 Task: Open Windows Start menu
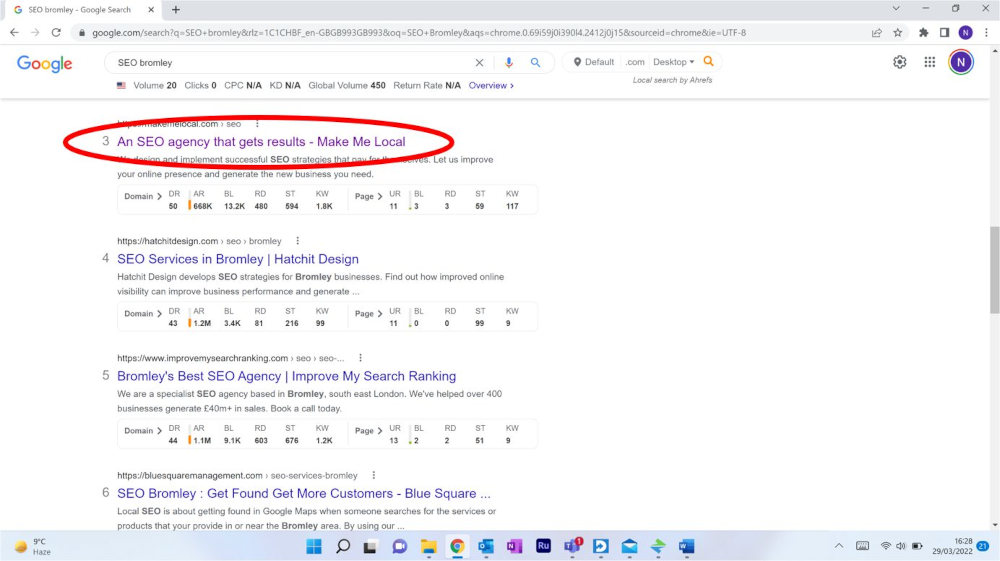point(314,546)
